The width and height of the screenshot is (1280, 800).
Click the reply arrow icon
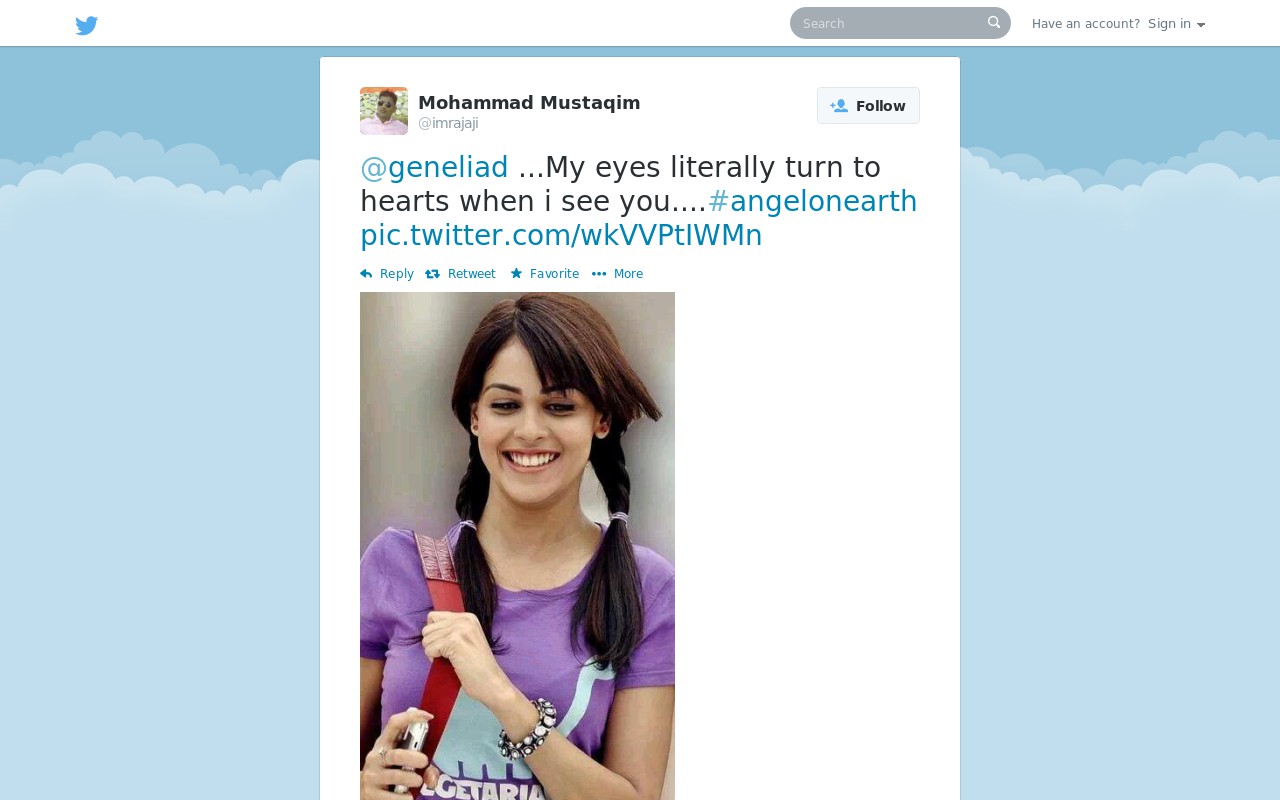coord(366,274)
